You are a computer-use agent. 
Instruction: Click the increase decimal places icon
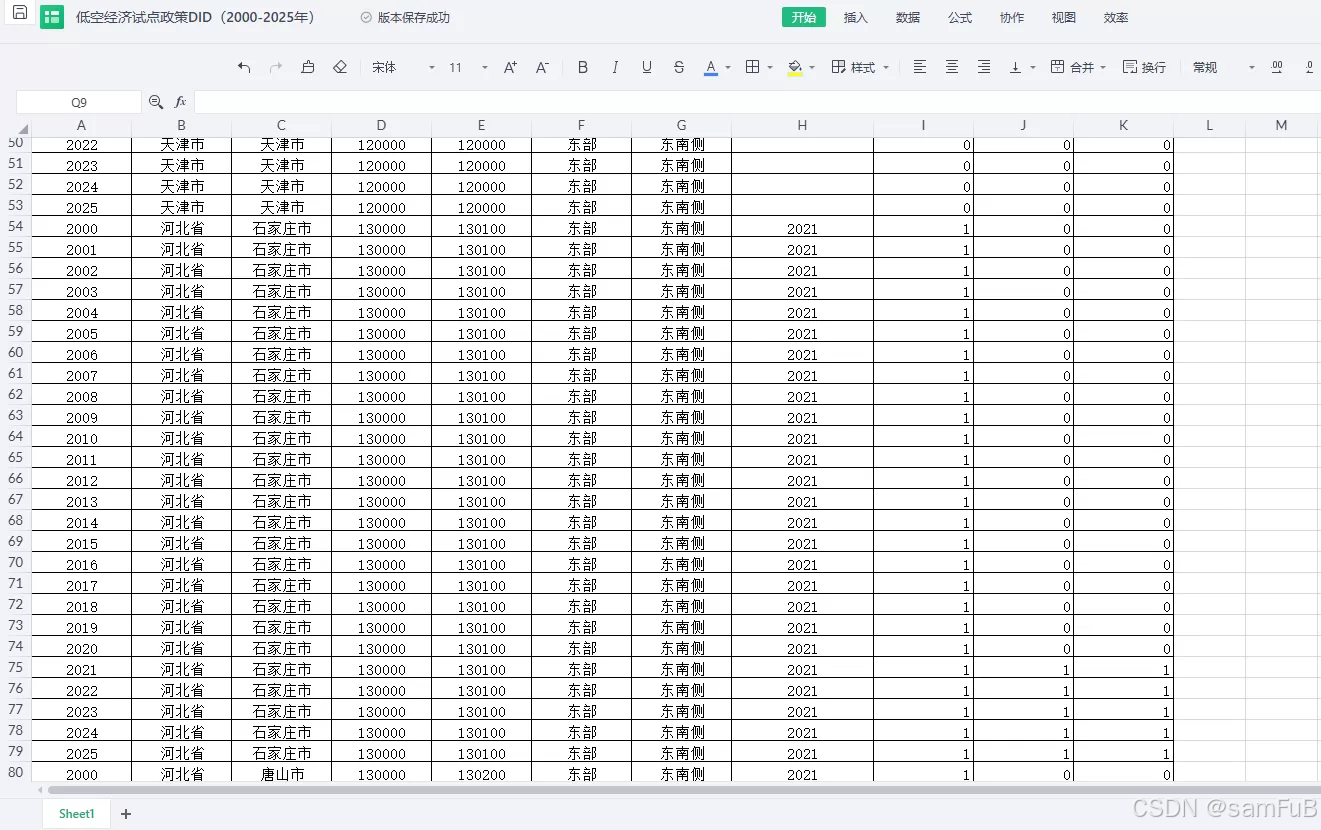[x=1277, y=67]
